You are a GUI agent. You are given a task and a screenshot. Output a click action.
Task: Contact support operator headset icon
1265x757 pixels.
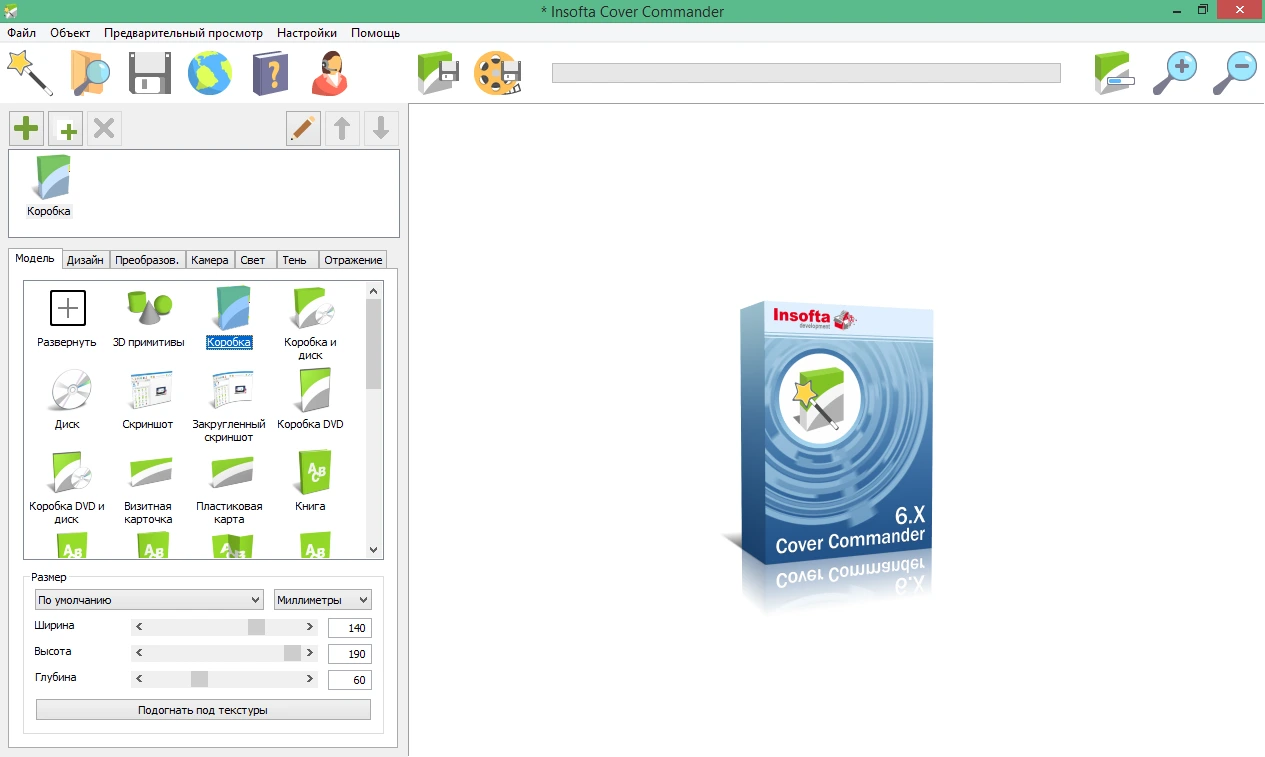click(329, 73)
